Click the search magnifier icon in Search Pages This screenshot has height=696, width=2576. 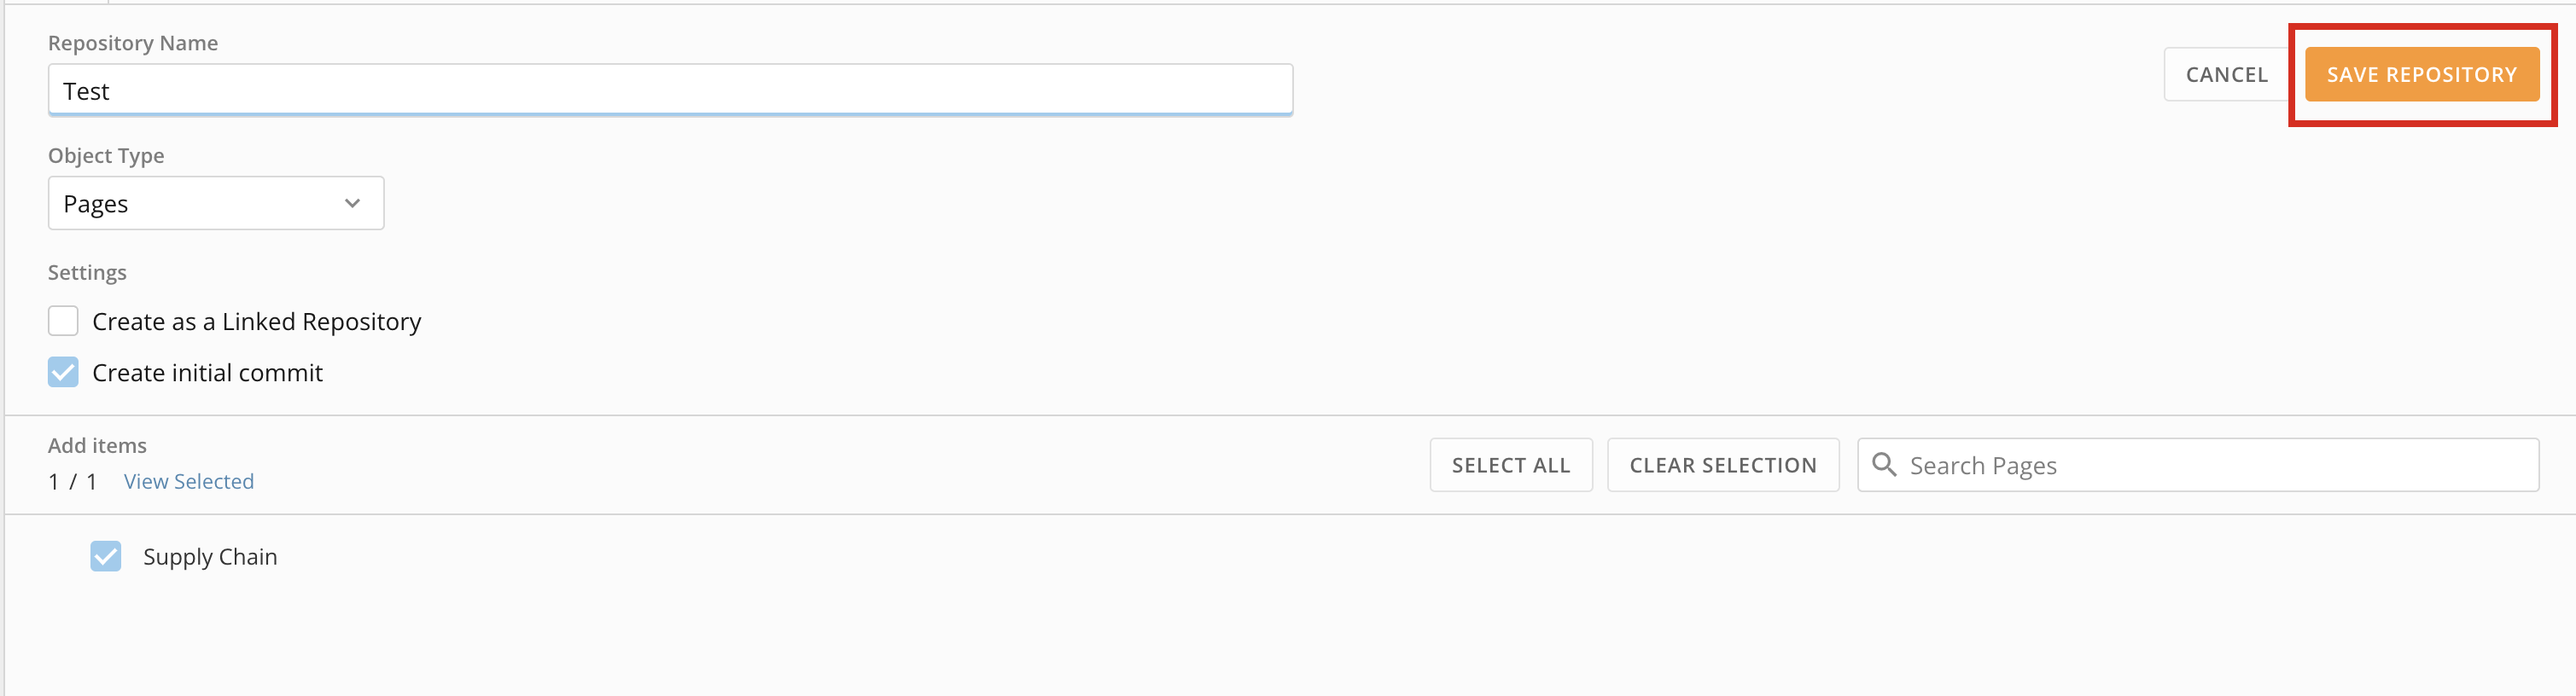(x=1884, y=464)
